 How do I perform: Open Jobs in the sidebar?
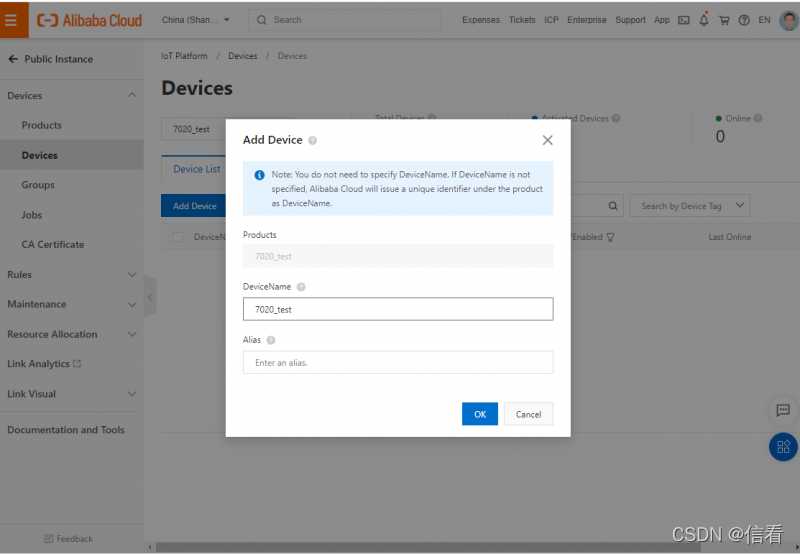32,215
